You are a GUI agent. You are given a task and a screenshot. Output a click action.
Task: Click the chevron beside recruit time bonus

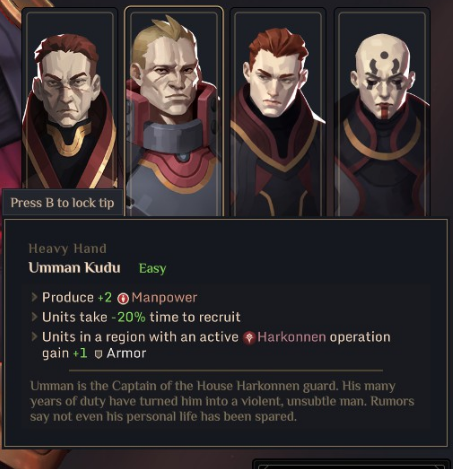(x=34, y=317)
